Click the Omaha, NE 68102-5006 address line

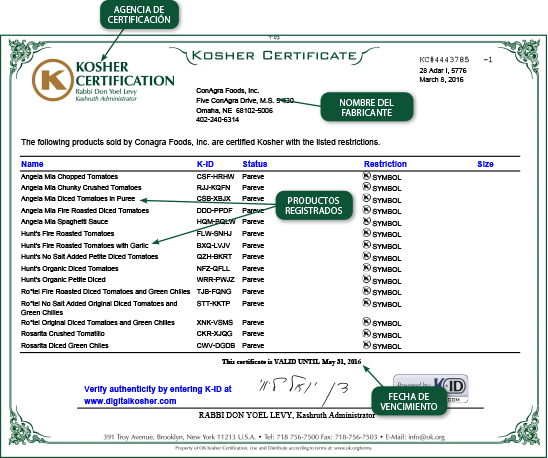(x=235, y=110)
